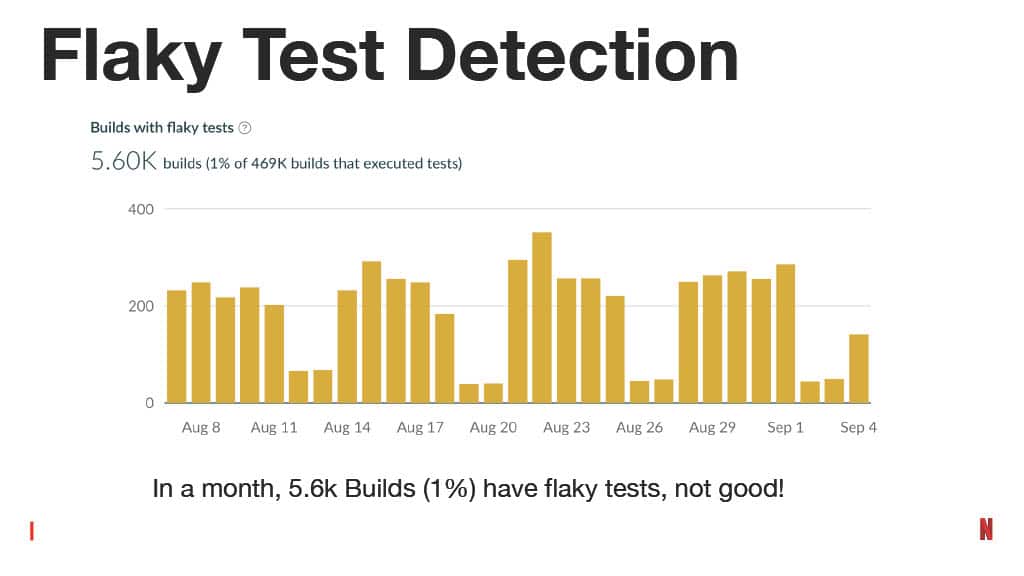The width and height of the screenshot is (1024, 576).
Task: Click the Aug 26 axis label
Action: (x=640, y=427)
